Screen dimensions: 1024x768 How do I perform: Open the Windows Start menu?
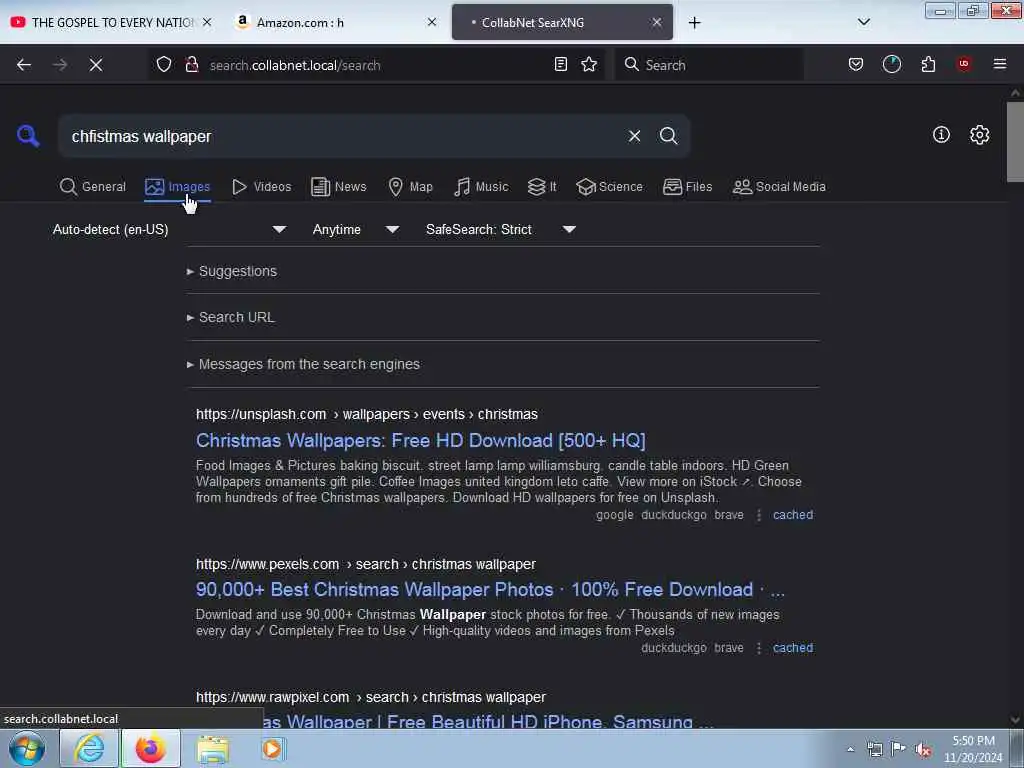tap(27, 748)
